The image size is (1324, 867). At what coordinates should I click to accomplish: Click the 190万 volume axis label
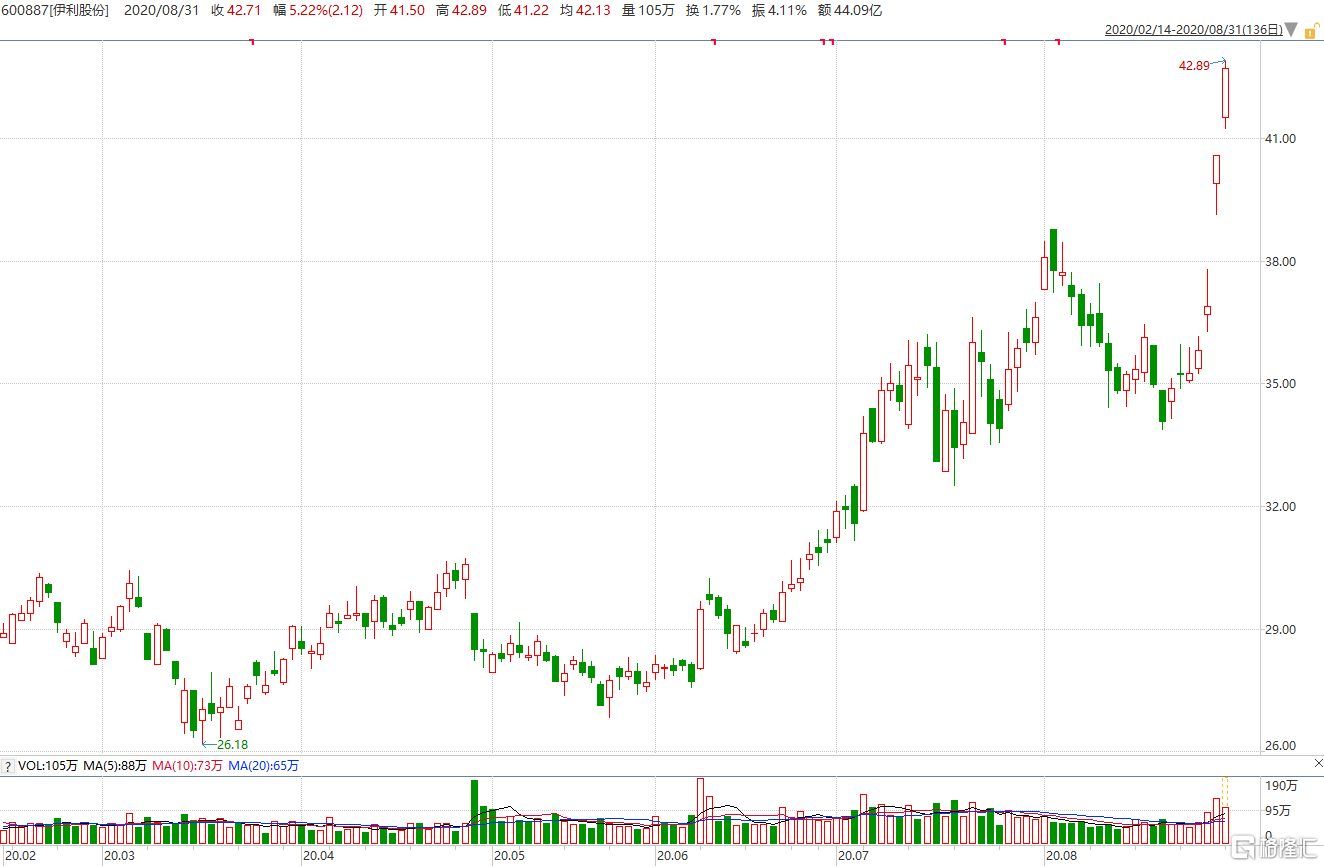coord(1281,786)
